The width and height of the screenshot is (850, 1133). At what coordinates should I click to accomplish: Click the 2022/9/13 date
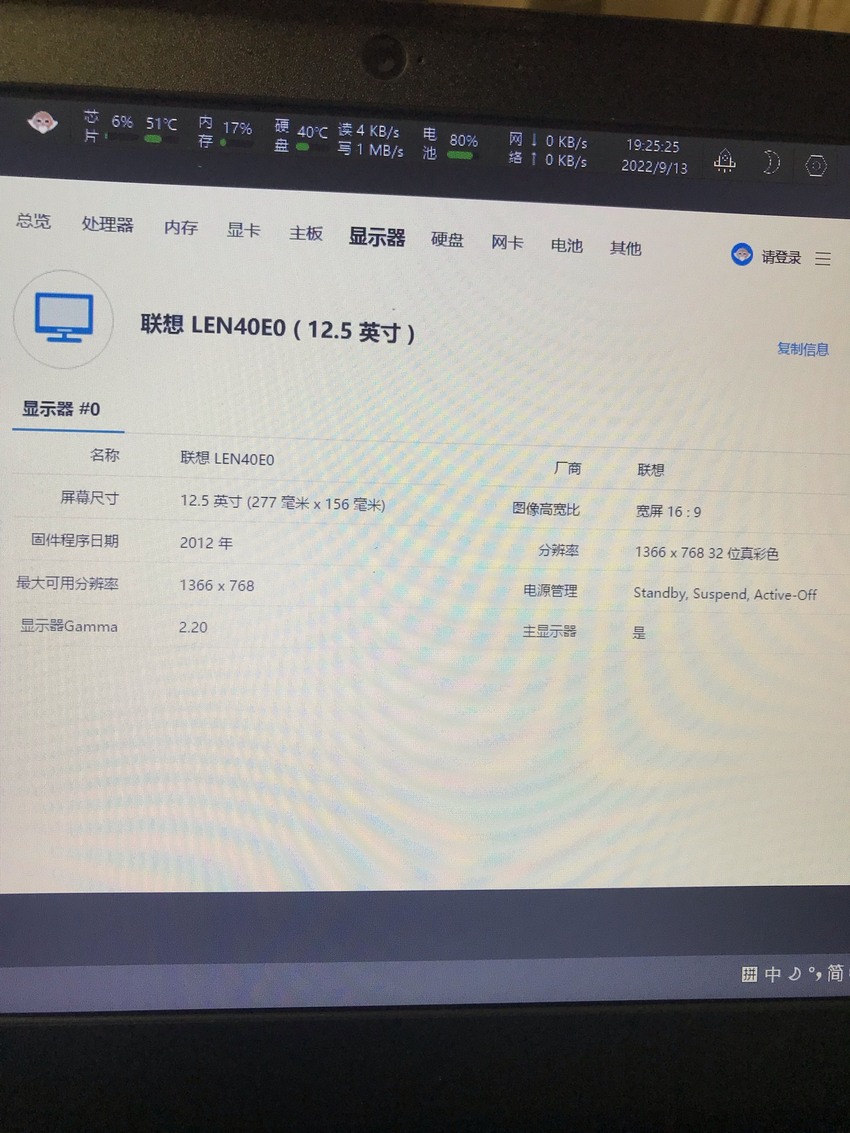point(654,166)
